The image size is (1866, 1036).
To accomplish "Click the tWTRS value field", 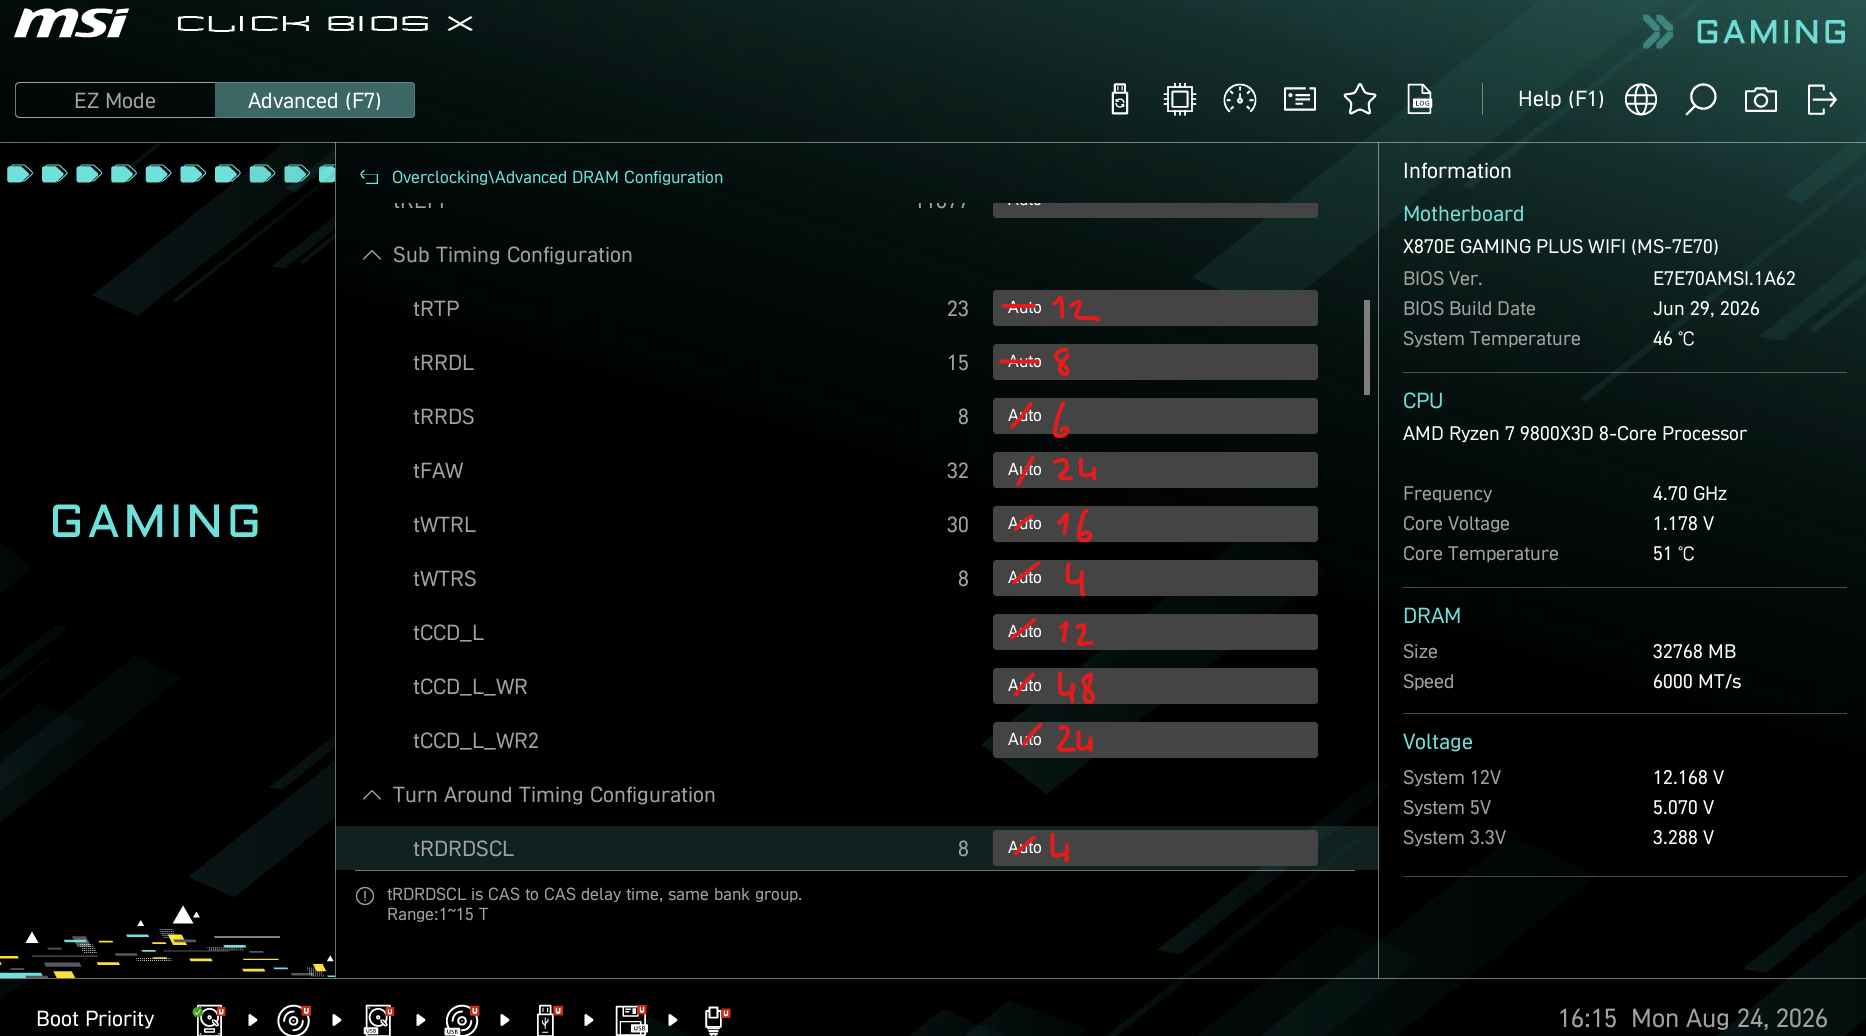I will click(1155, 578).
